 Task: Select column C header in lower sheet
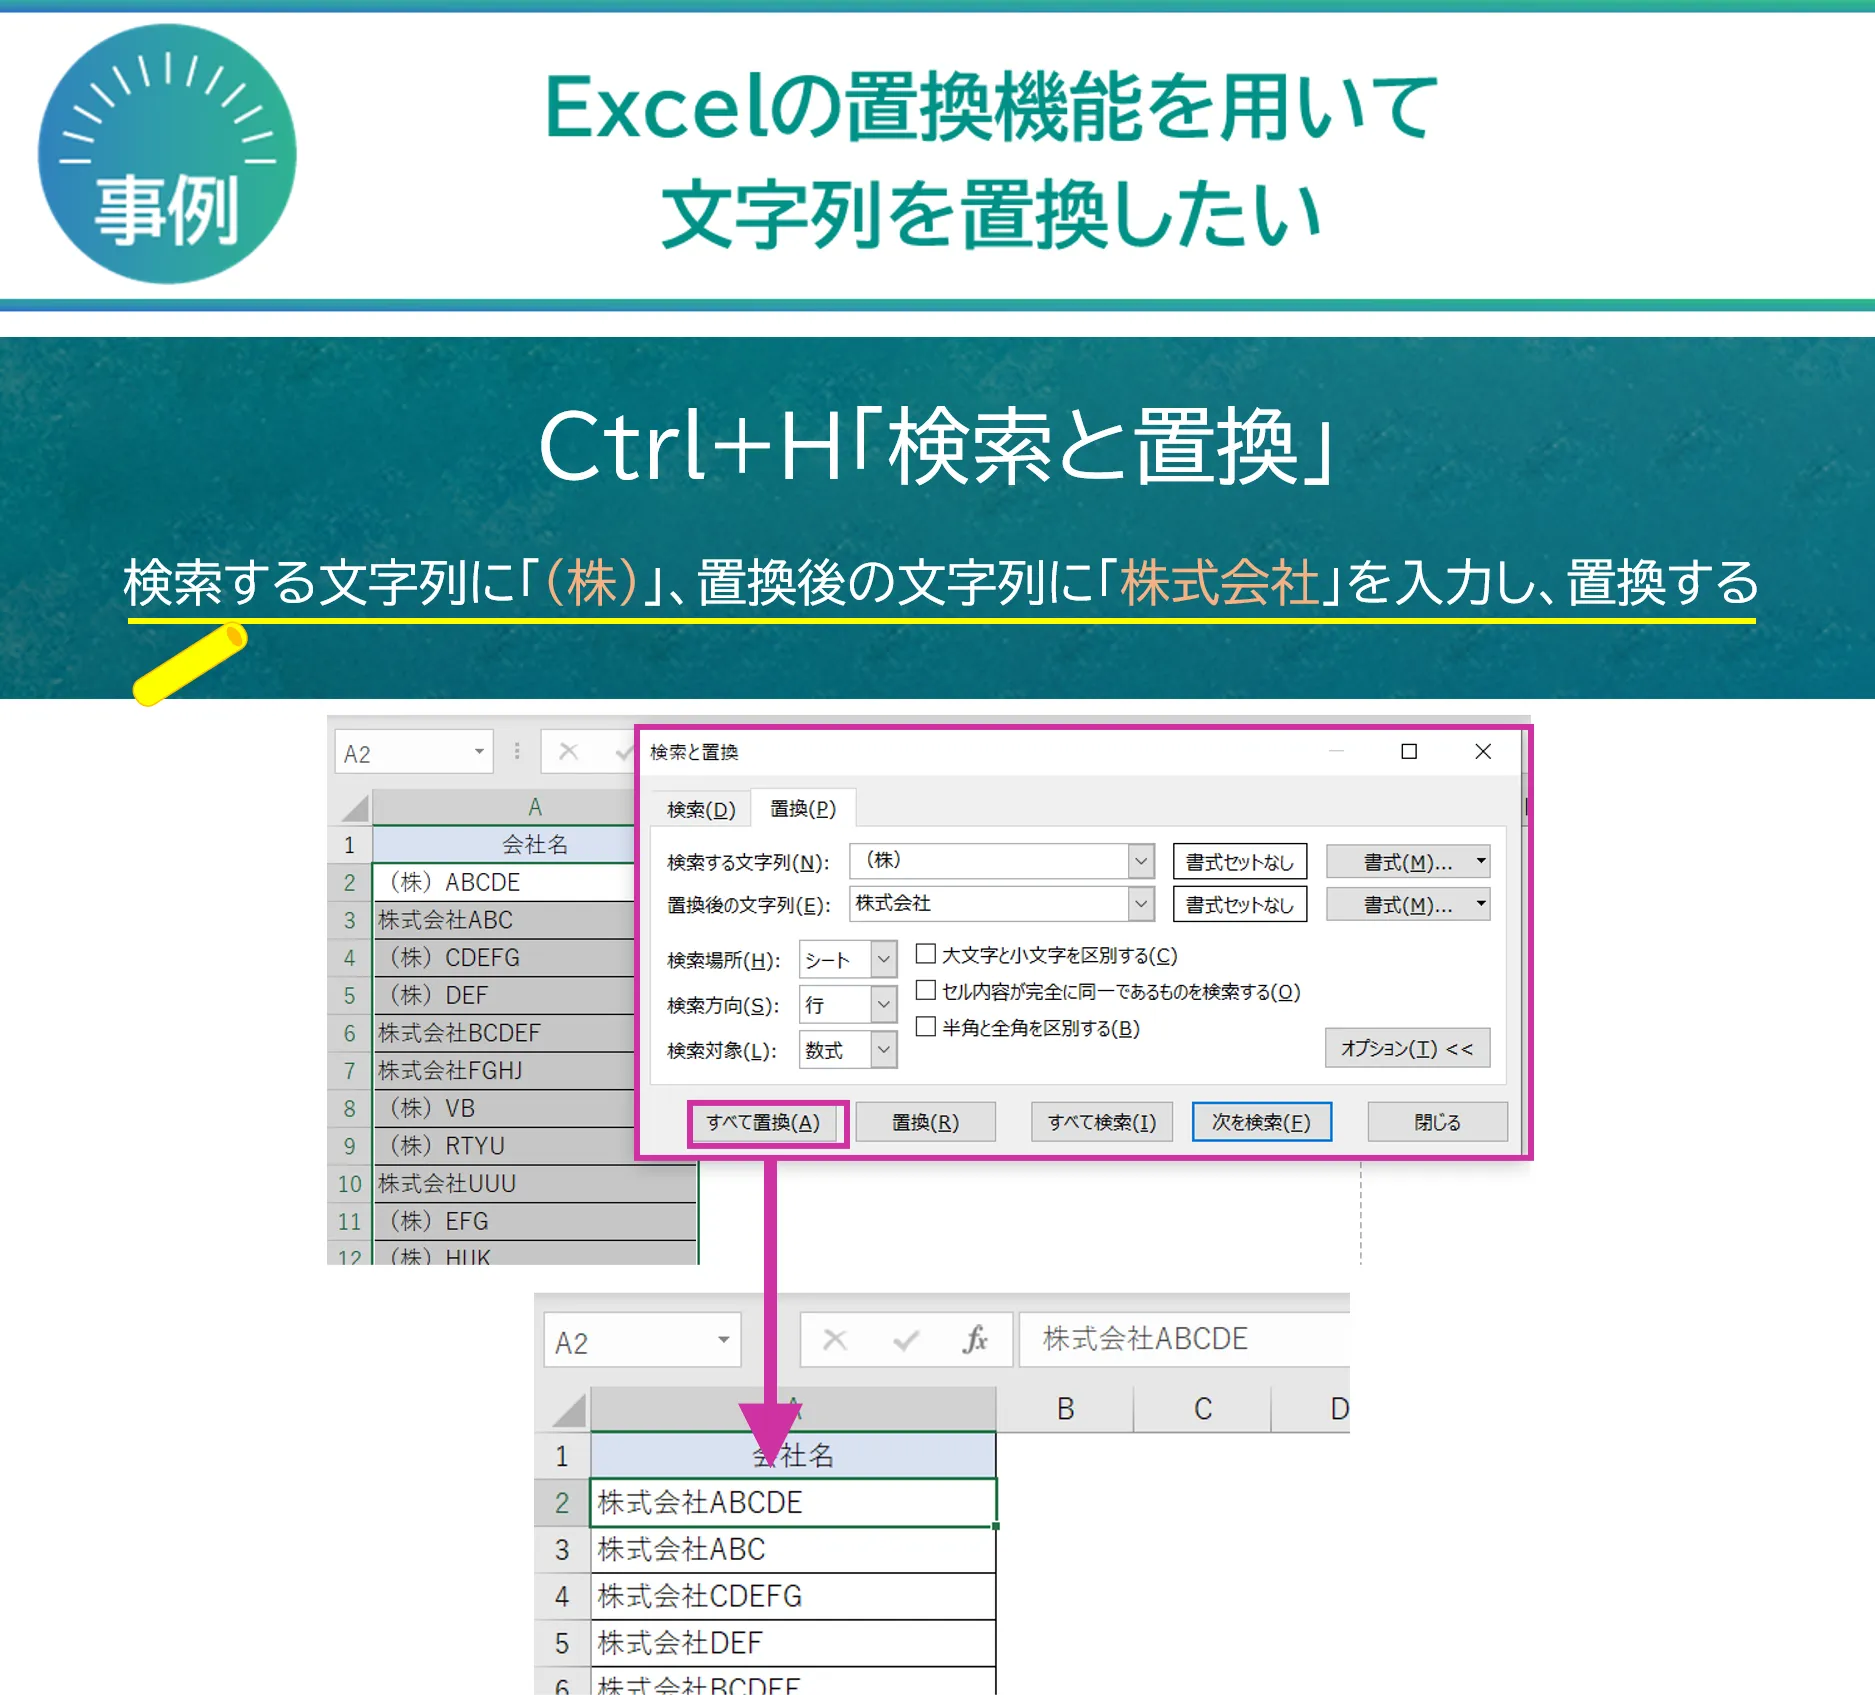[x=1203, y=1409]
